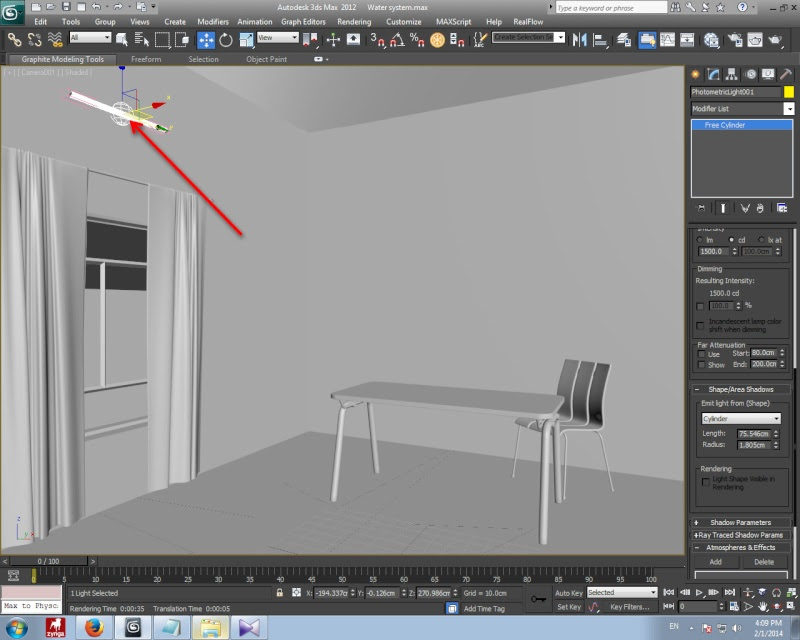
Task: Open the Render Setup icon
Action: 735,39
